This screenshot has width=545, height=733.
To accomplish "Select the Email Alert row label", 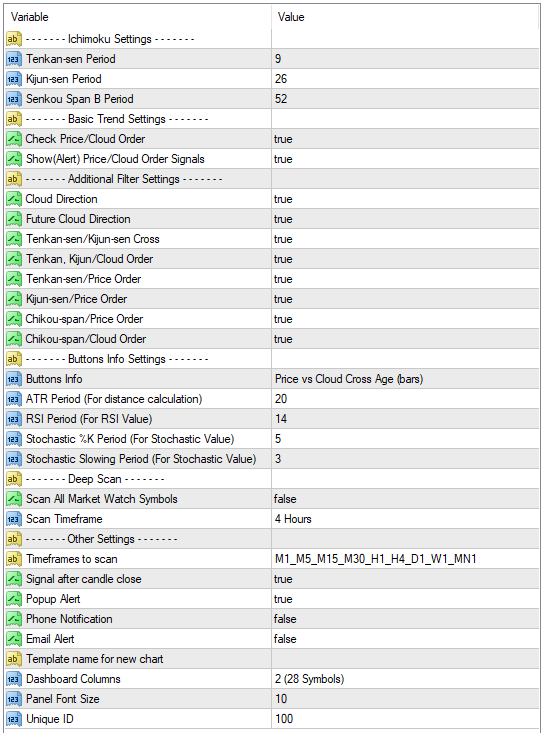I will pos(50,639).
